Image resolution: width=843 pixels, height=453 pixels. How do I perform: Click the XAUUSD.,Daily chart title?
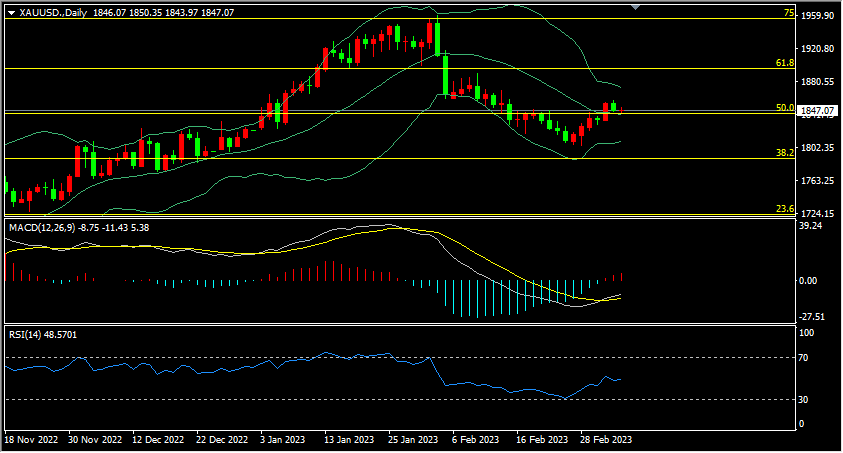(x=53, y=12)
